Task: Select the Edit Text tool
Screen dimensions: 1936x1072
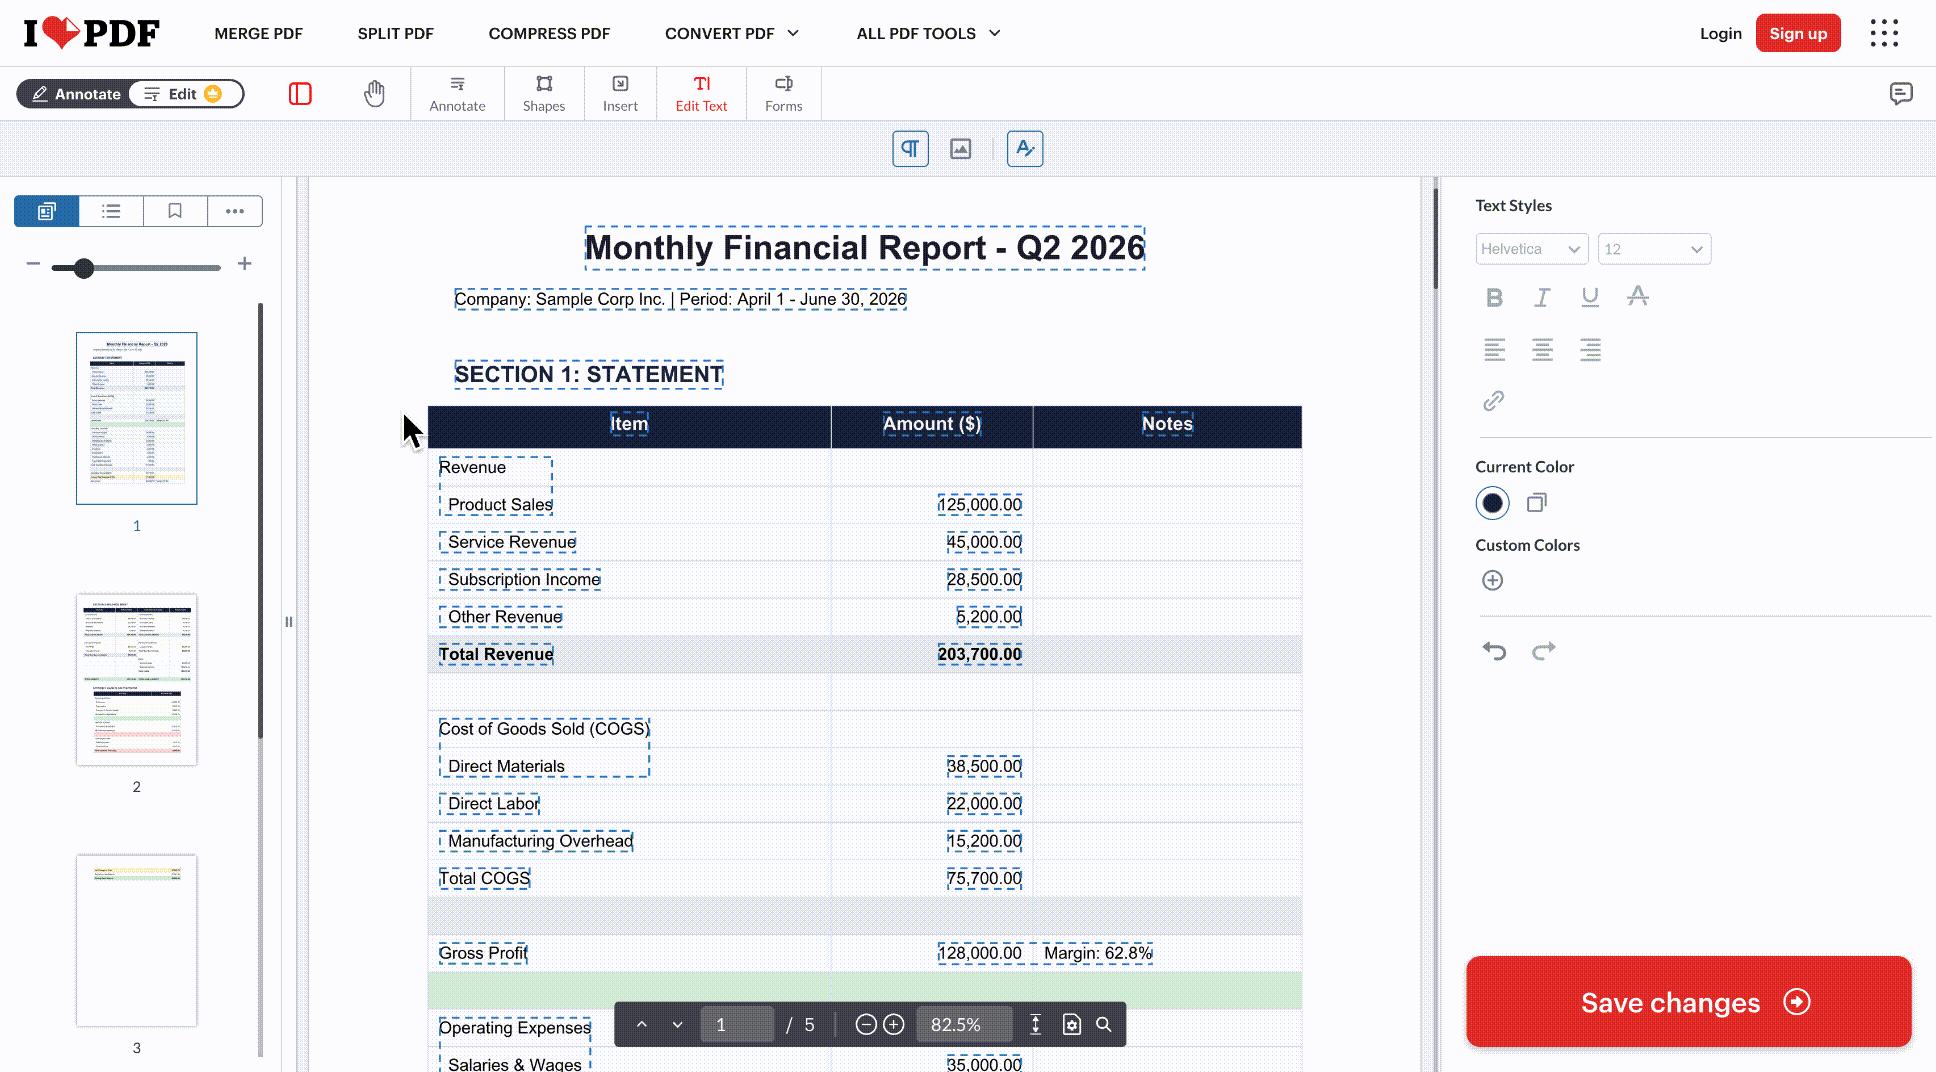Action: pos(701,94)
